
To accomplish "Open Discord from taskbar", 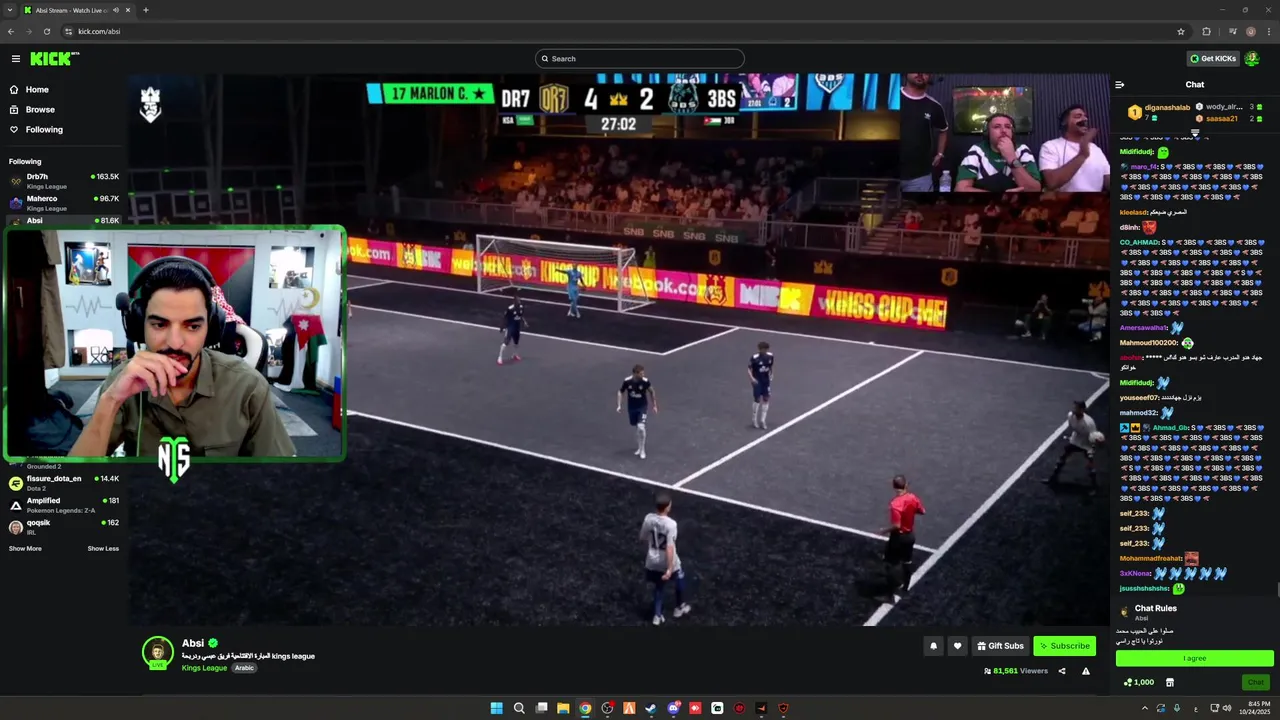I will (x=673, y=708).
